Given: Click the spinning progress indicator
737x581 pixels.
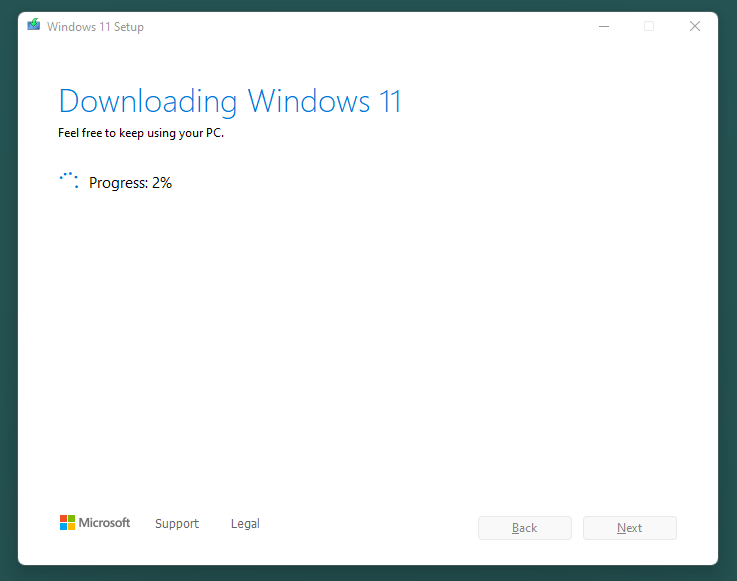Looking at the screenshot, I should pyautogui.click(x=69, y=181).
